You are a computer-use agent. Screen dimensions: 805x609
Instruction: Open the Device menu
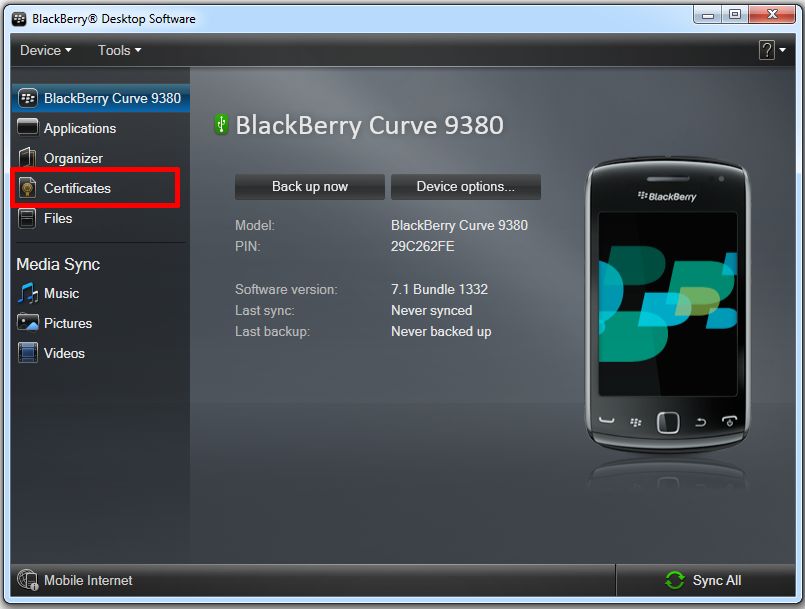pos(45,50)
